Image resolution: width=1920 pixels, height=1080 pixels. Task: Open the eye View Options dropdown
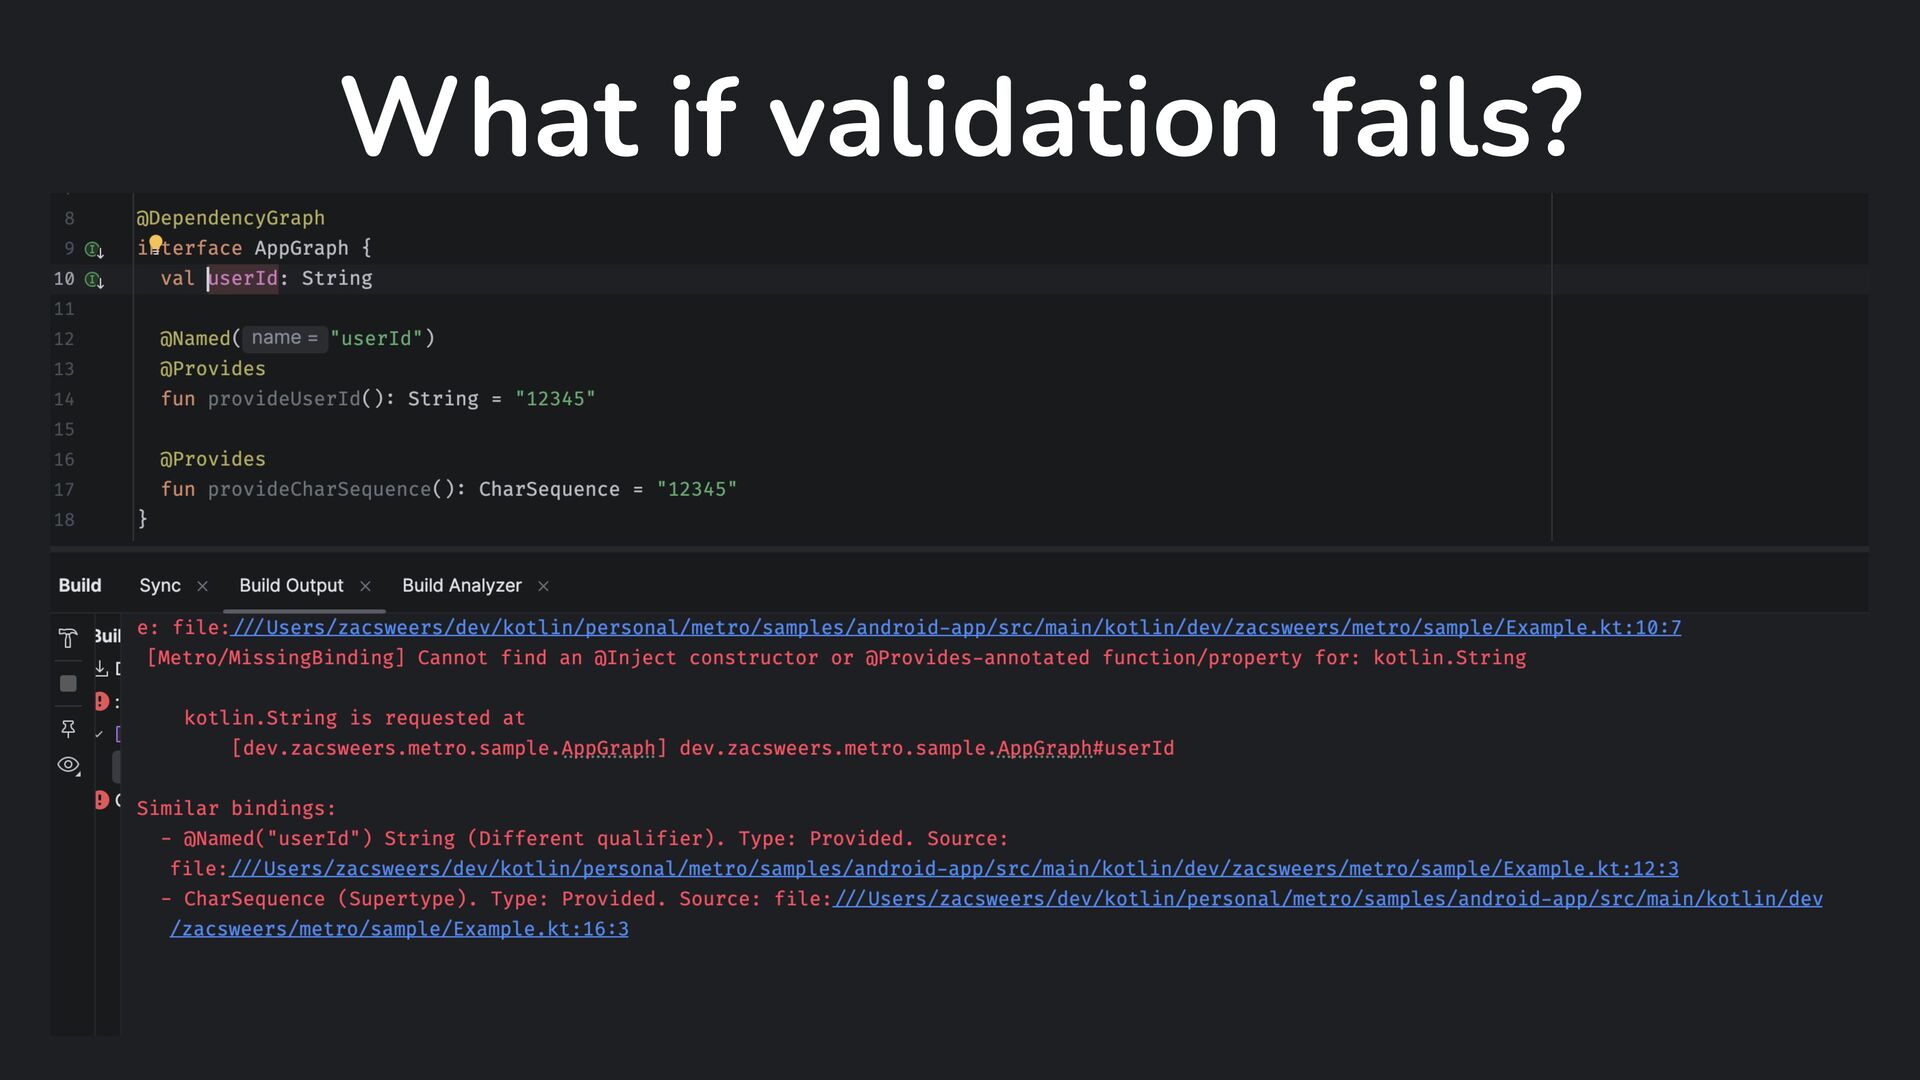pyautogui.click(x=69, y=766)
